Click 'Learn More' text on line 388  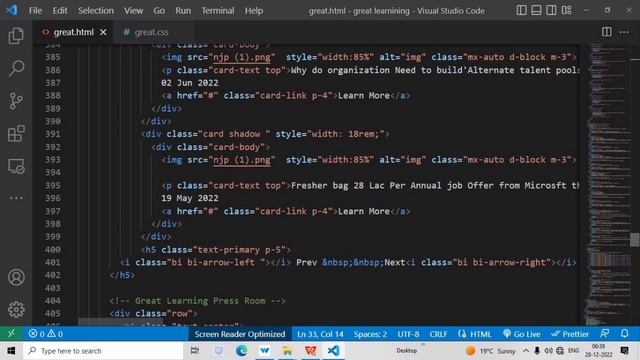(x=364, y=96)
